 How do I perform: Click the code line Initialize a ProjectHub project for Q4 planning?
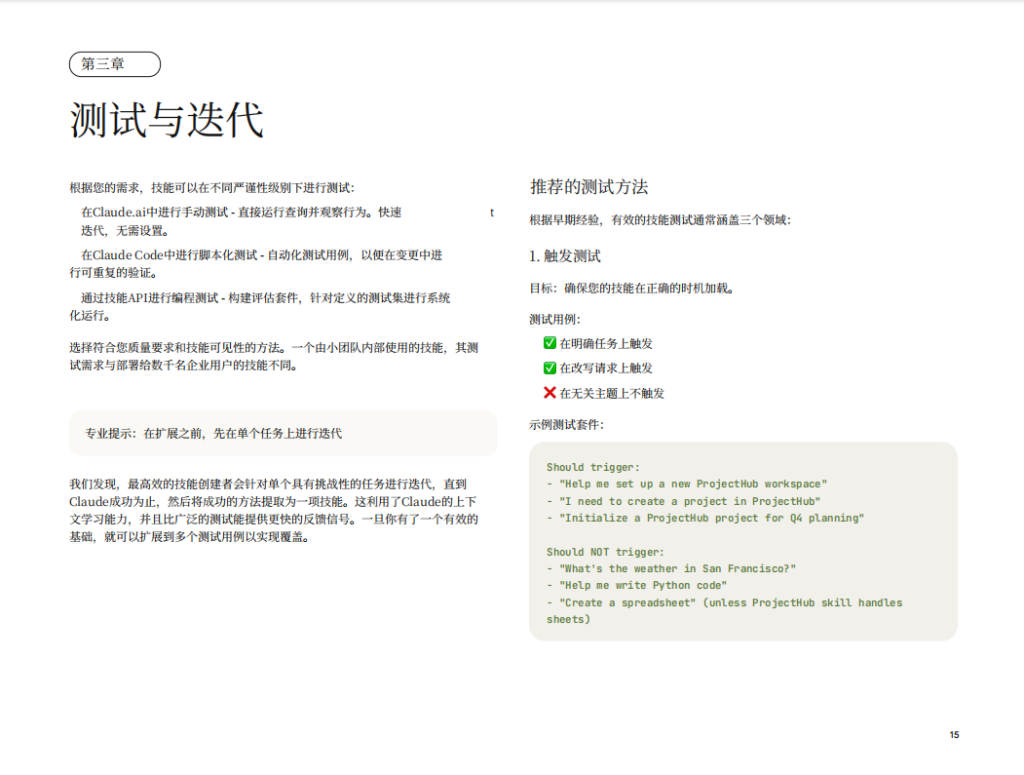pyautogui.click(x=705, y=518)
